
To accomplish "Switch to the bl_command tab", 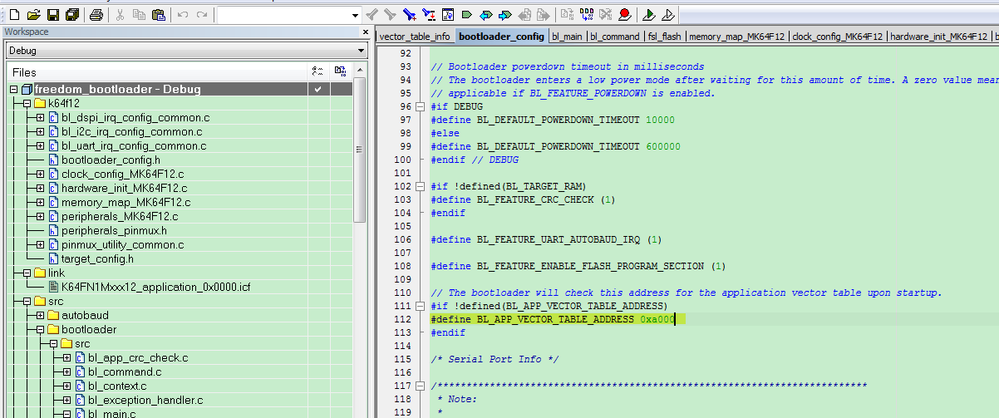I will (614, 36).
